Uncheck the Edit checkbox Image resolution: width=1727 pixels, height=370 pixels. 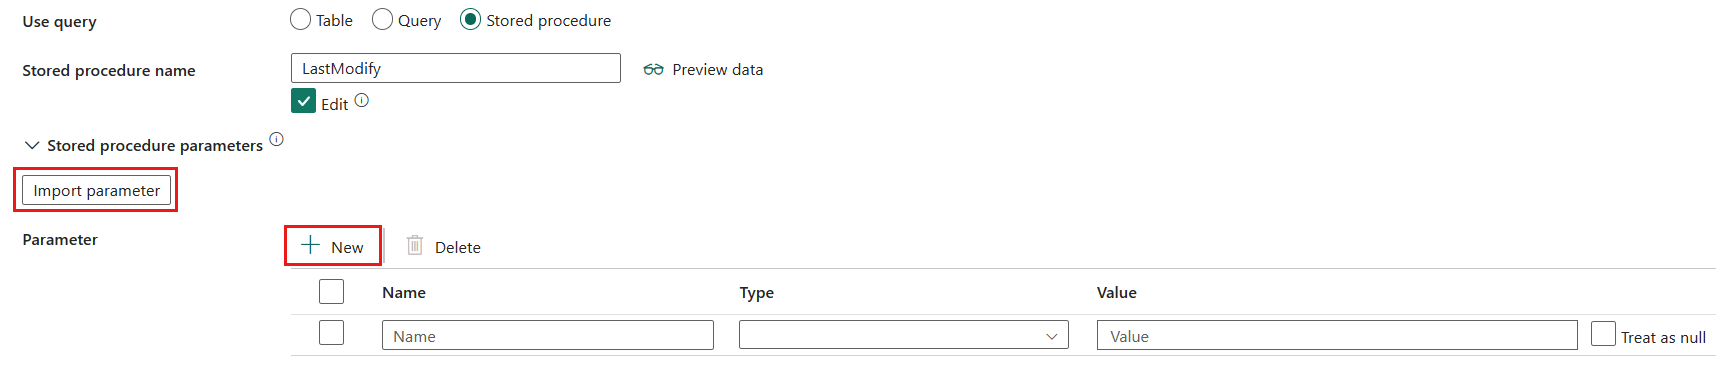(x=304, y=101)
